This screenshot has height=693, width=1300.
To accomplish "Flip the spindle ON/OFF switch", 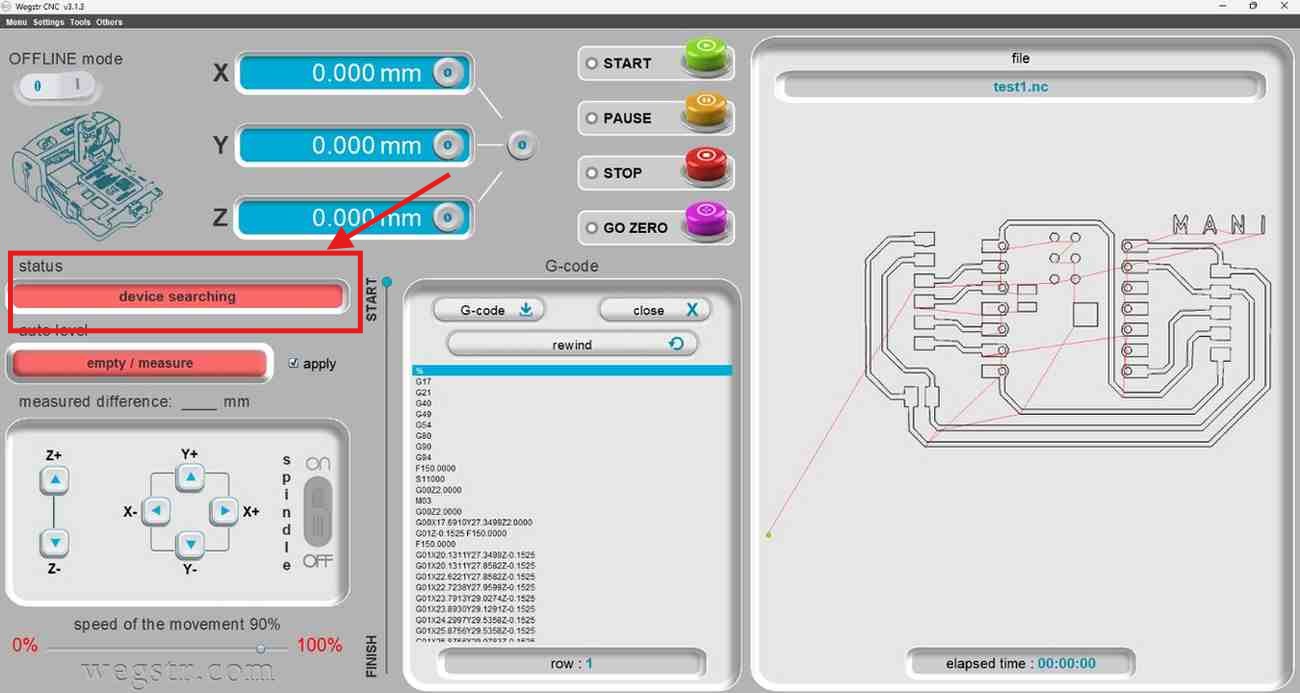I will 317,511.
